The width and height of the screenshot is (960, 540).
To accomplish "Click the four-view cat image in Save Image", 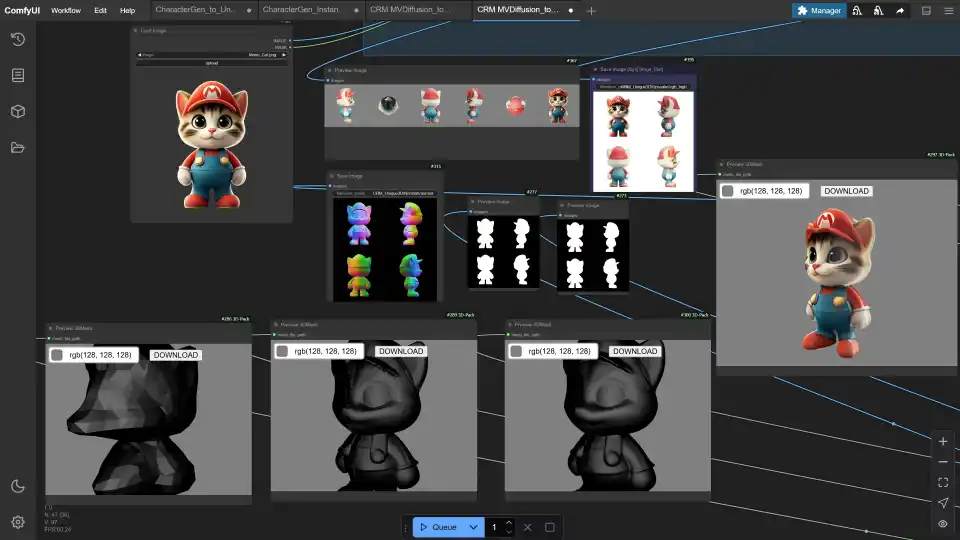I will click(x=643, y=141).
